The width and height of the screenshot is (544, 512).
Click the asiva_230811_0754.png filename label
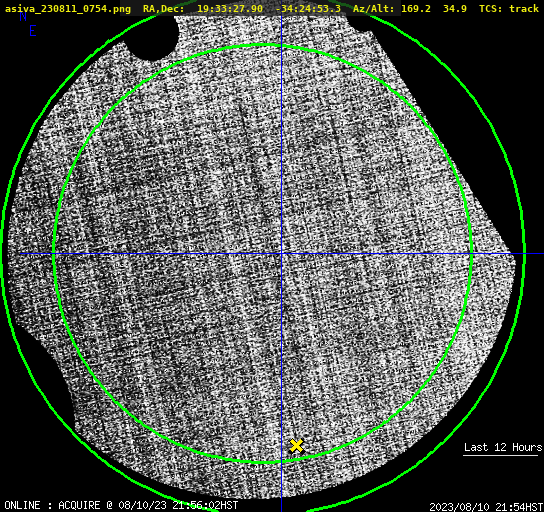68,8
